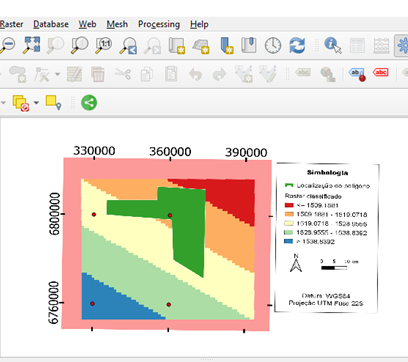Click red point inside the green polygon
408x362 pixels.
tap(170, 215)
